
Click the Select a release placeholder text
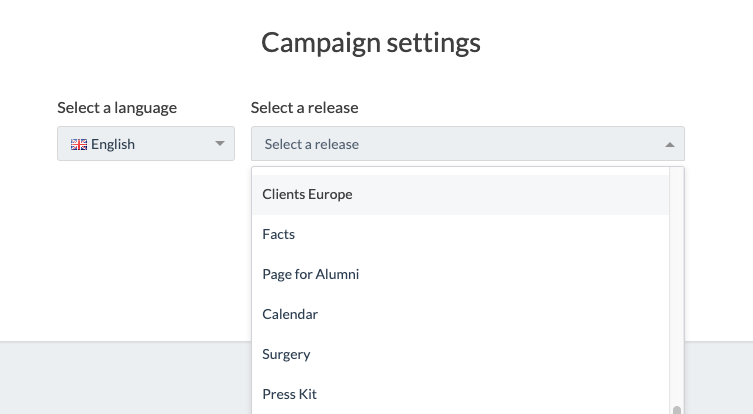coord(312,144)
